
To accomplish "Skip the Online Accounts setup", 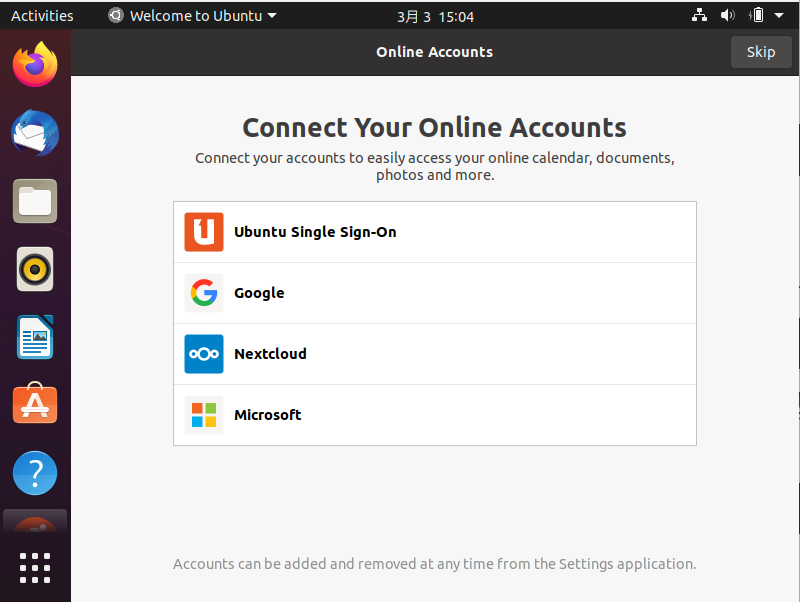I will pyautogui.click(x=761, y=52).
